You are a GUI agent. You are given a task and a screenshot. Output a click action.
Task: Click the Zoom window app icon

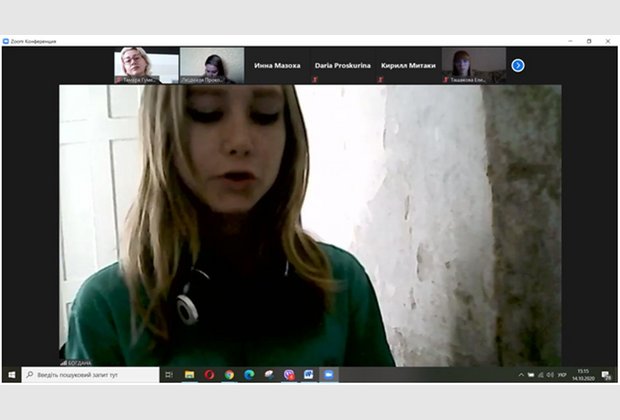[x=6, y=41]
